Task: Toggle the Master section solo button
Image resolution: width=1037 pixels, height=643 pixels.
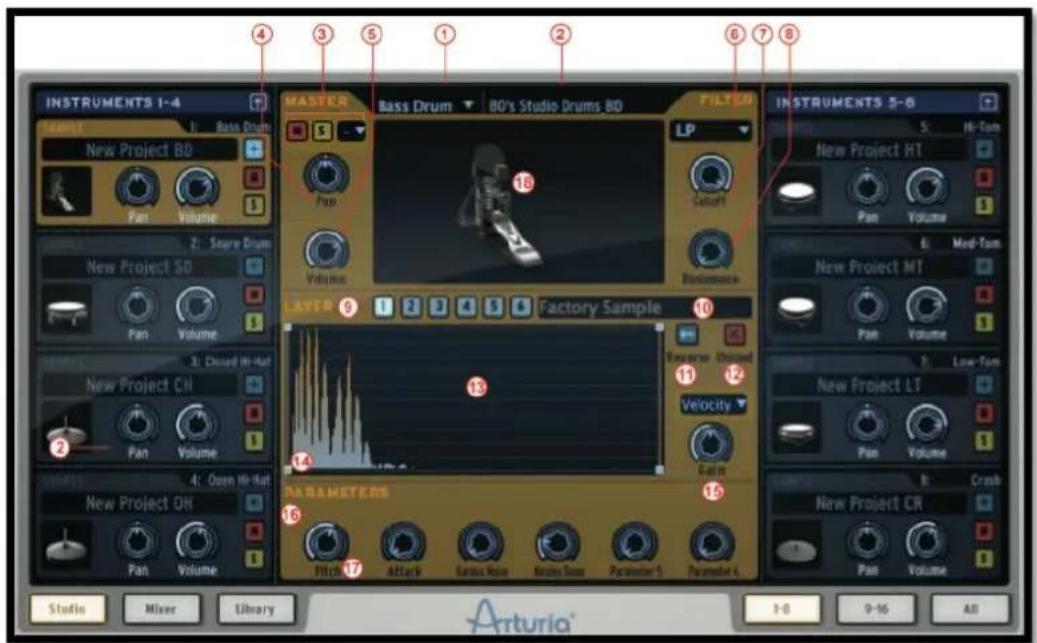Action: click(322, 131)
